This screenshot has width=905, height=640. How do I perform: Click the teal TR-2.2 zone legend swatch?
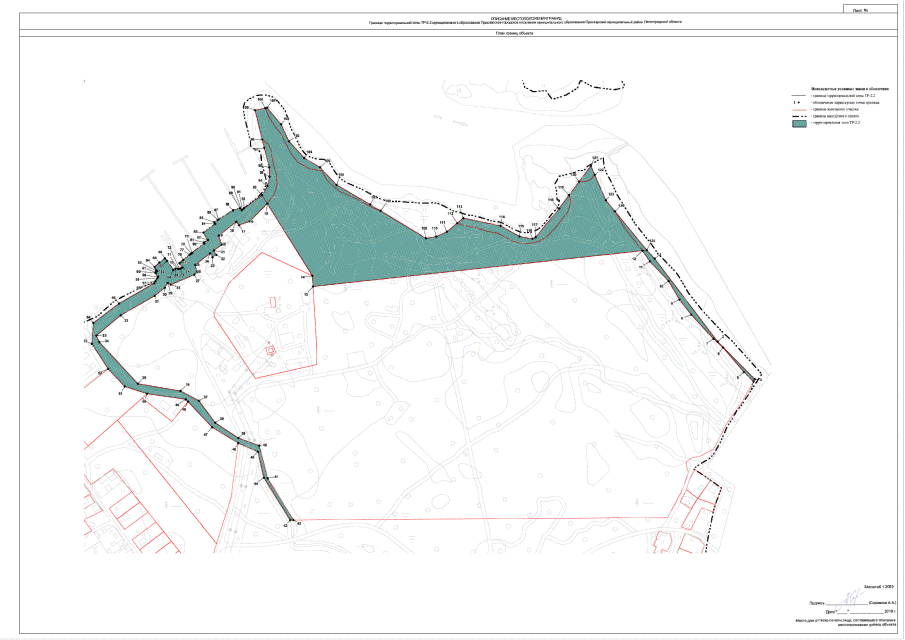(799, 123)
